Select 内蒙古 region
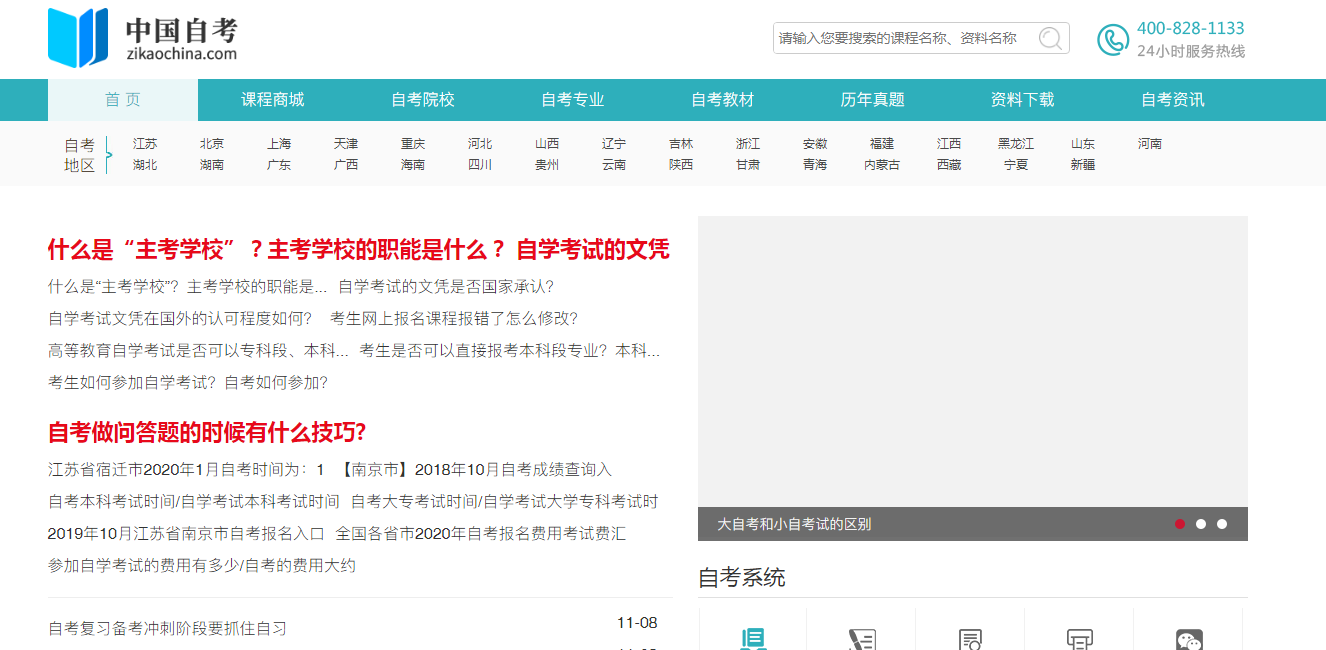This screenshot has width=1326, height=650. pos(882,165)
